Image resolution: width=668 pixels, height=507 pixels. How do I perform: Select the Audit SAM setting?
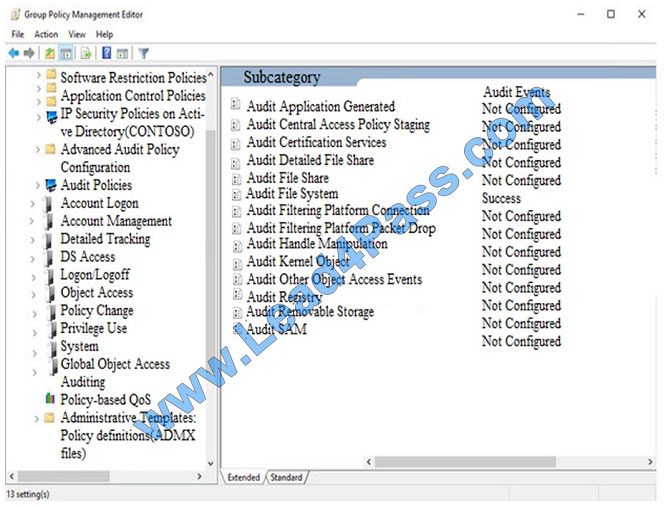point(276,329)
